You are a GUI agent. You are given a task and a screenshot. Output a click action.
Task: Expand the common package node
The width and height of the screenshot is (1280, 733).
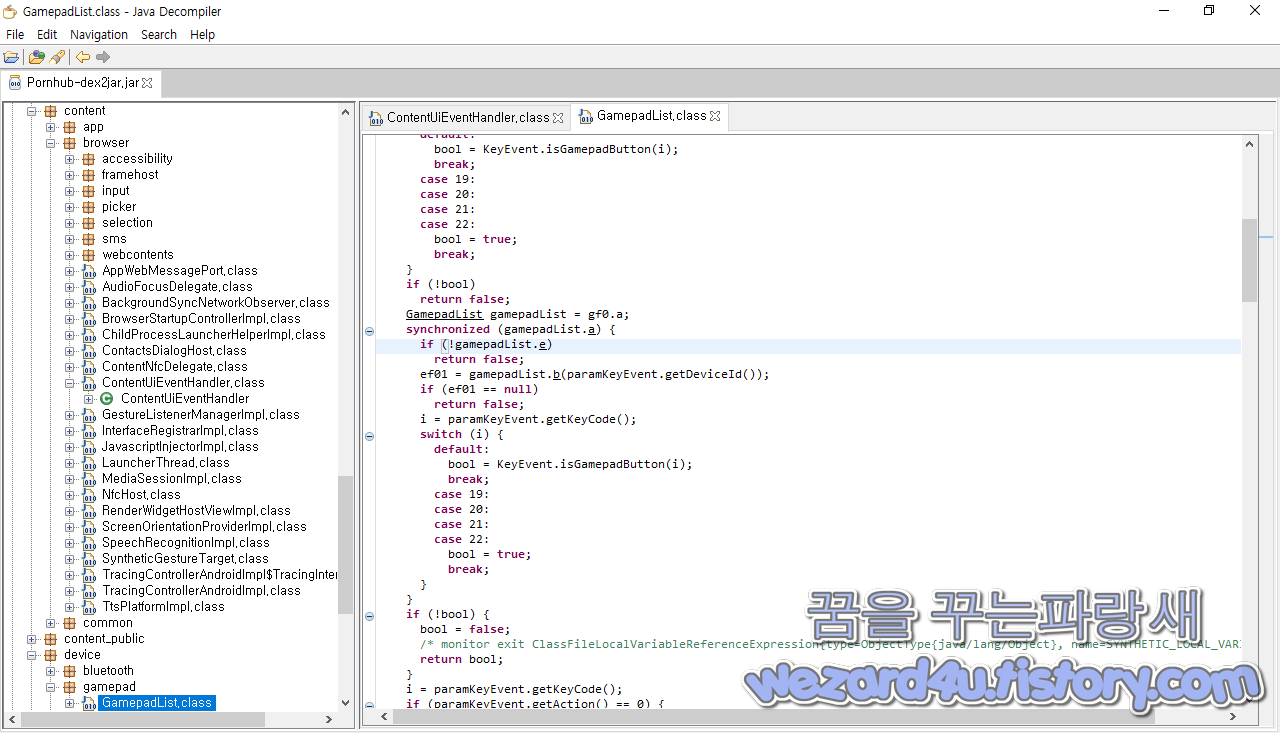pos(51,623)
